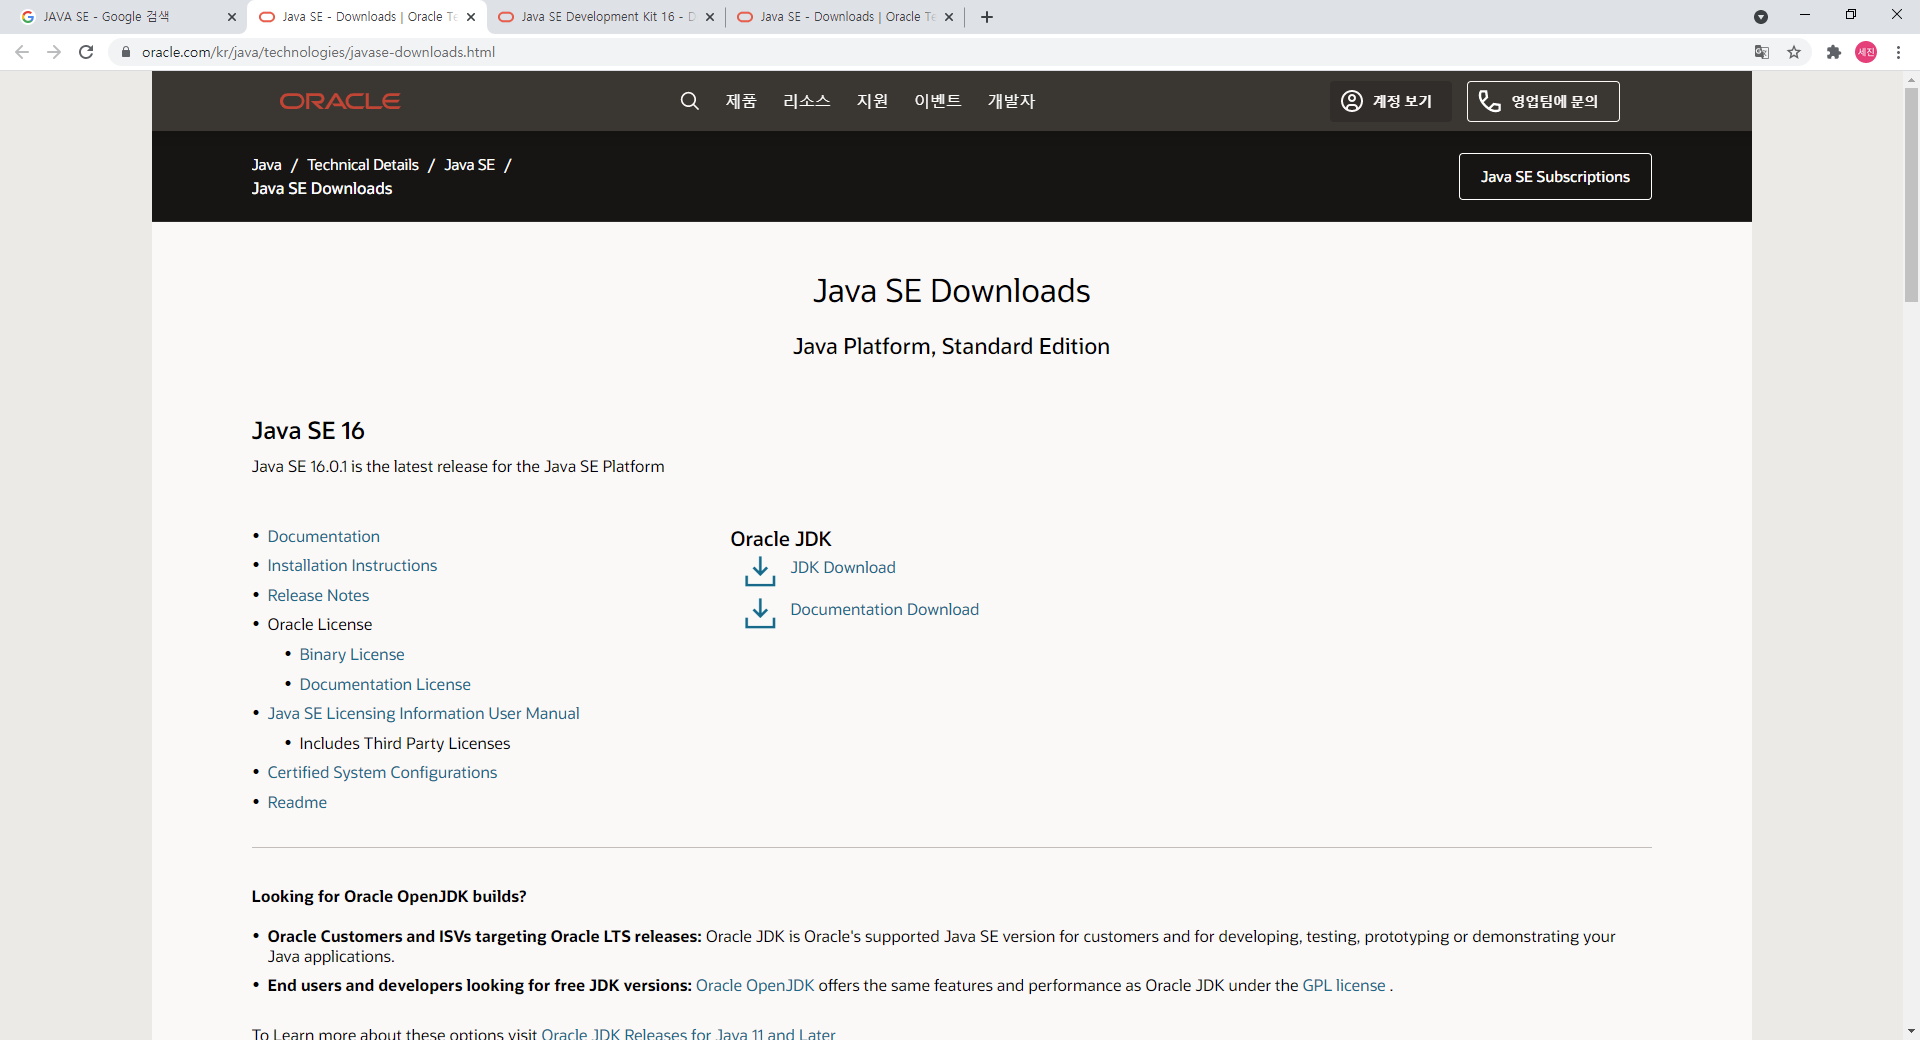The image size is (1920, 1040).
Task: Close the active Java SE Downloads tab
Action: pyautogui.click(x=471, y=17)
